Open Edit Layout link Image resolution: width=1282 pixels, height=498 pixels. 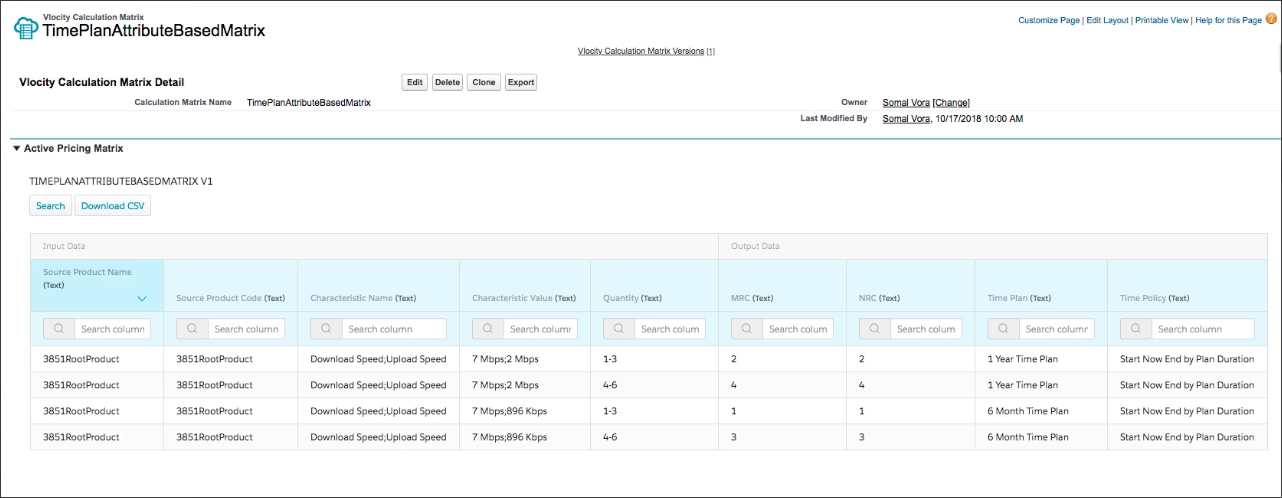[x=1108, y=20]
